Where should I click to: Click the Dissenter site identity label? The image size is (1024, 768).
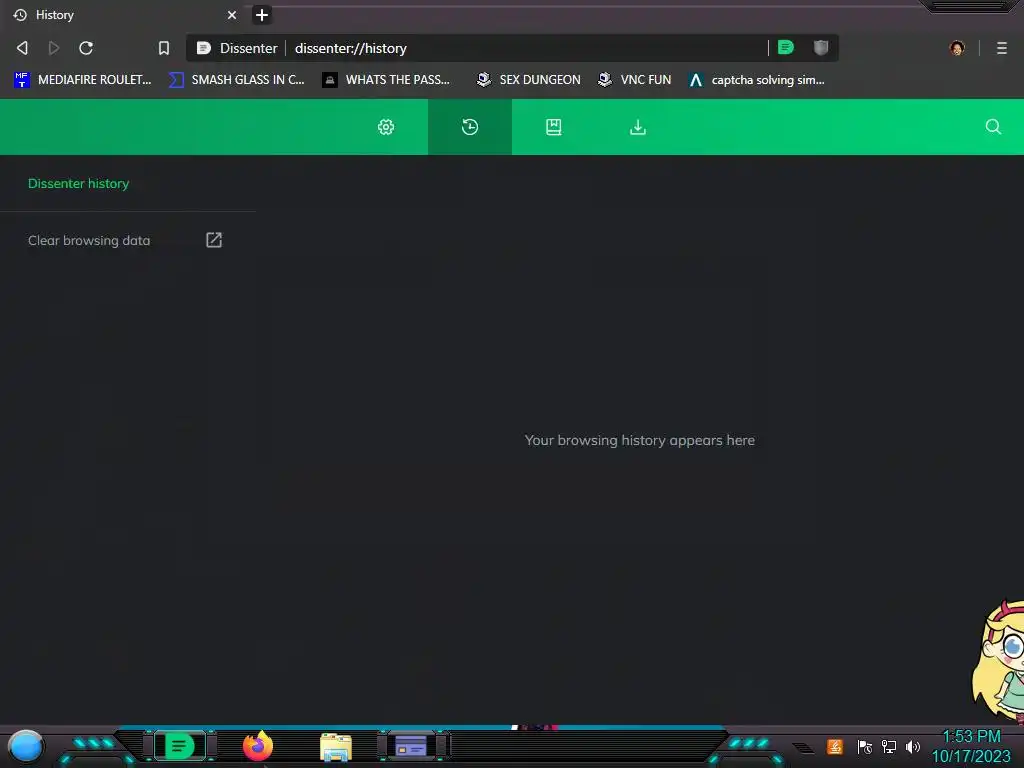pyautogui.click(x=238, y=48)
